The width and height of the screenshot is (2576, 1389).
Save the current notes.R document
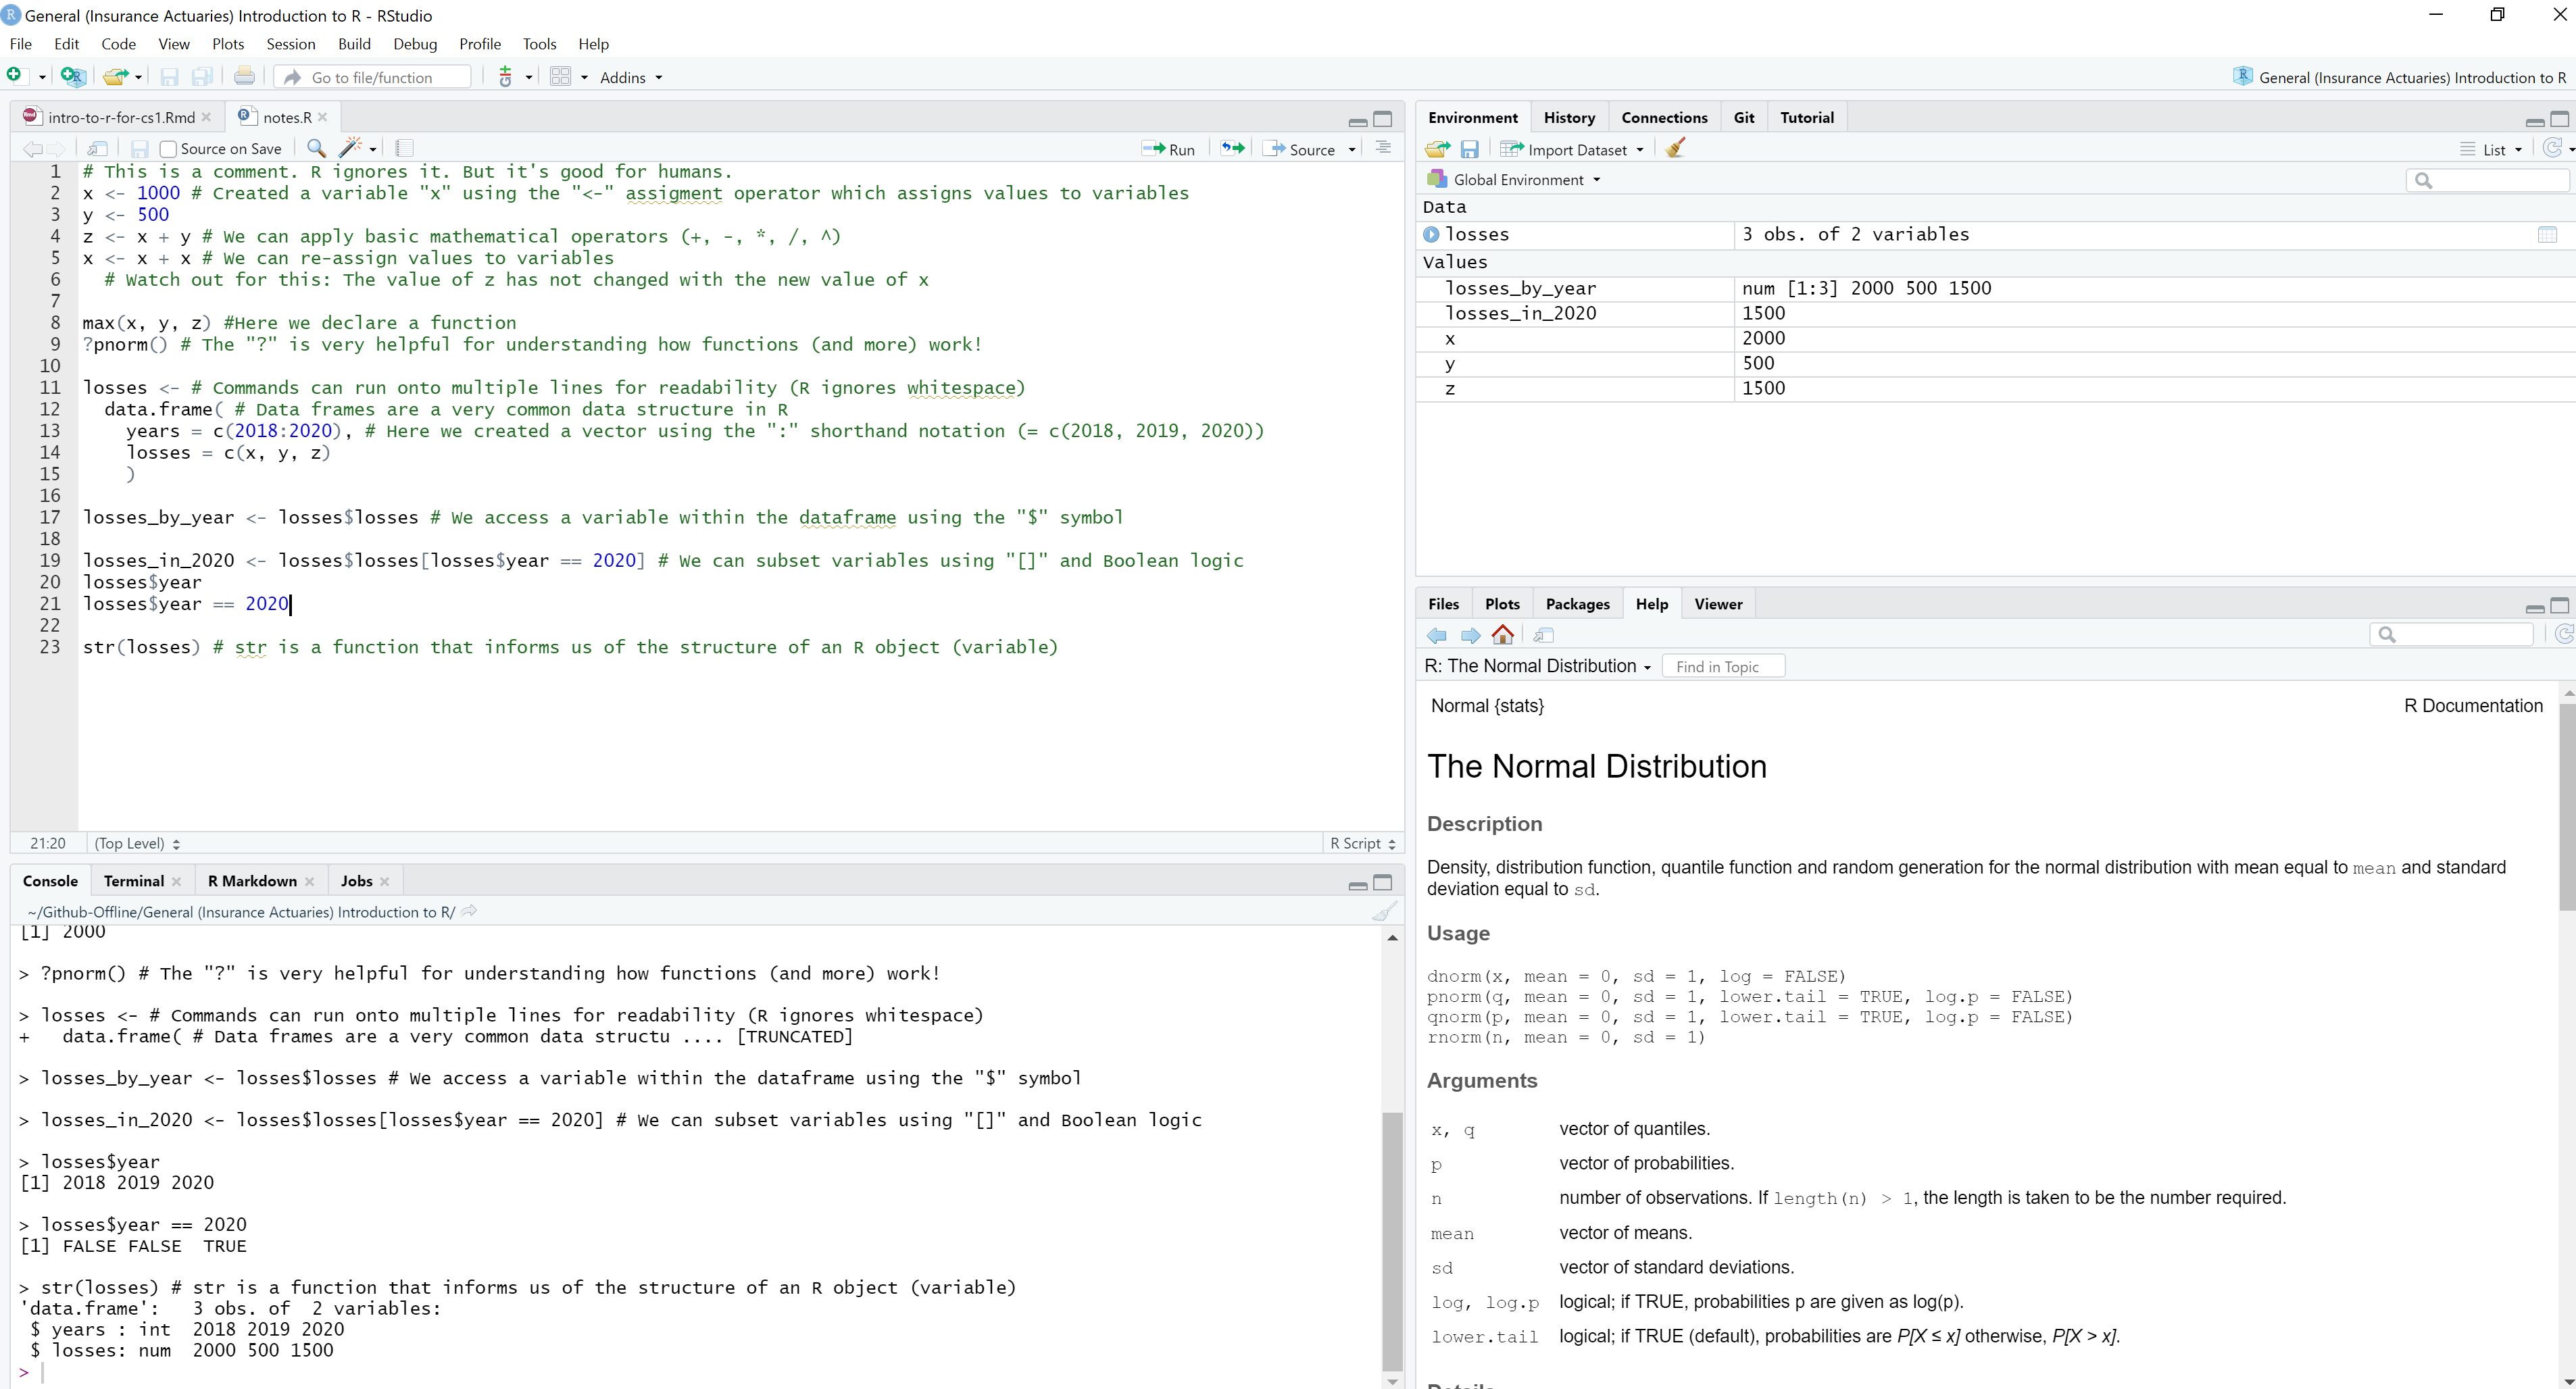[x=140, y=148]
